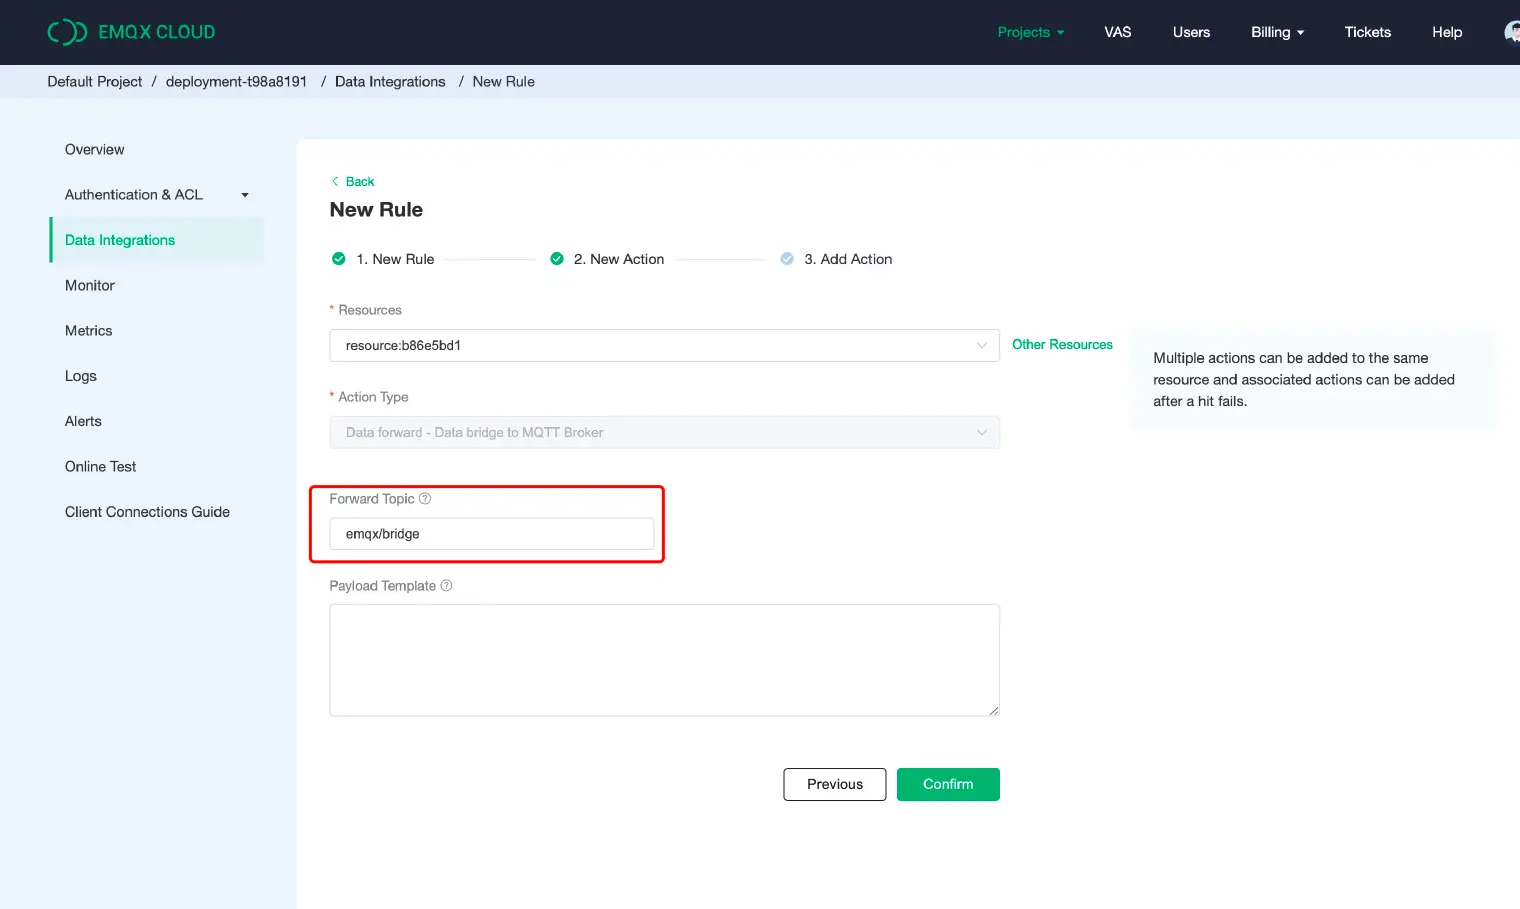
Task: Click the Other Resources link
Action: pyautogui.click(x=1062, y=345)
